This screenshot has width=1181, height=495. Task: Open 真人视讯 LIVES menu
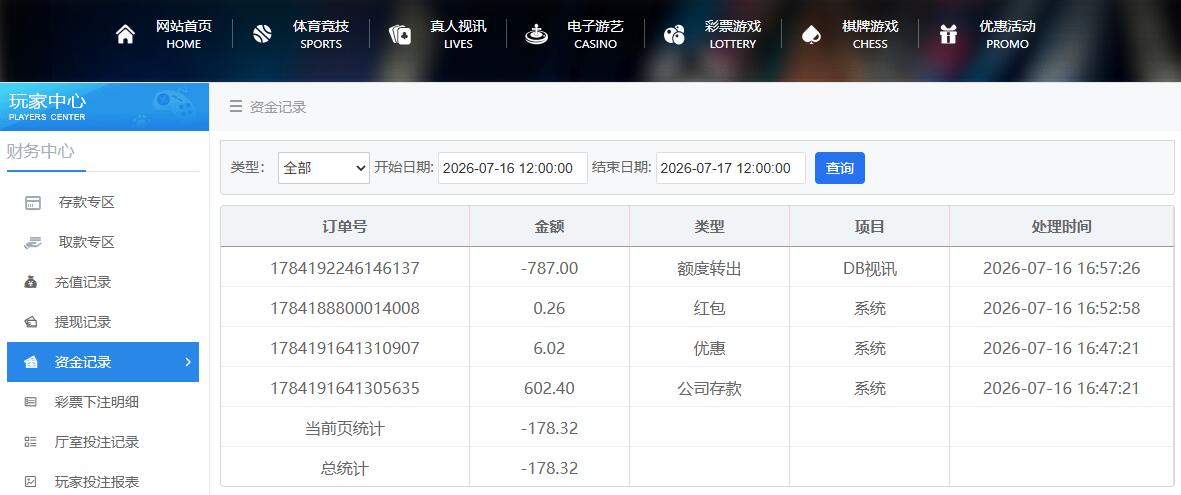pyautogui.click(x=458, y=35)
